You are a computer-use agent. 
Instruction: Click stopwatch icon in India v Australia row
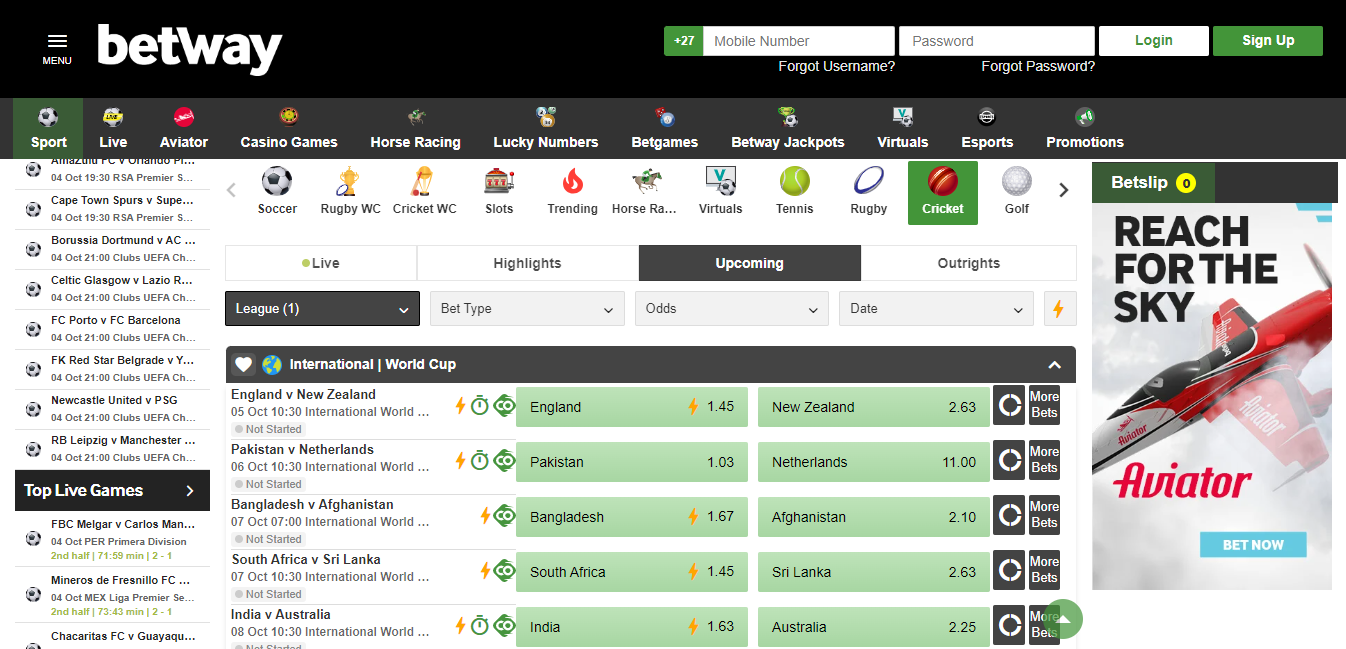pos(480,625)
